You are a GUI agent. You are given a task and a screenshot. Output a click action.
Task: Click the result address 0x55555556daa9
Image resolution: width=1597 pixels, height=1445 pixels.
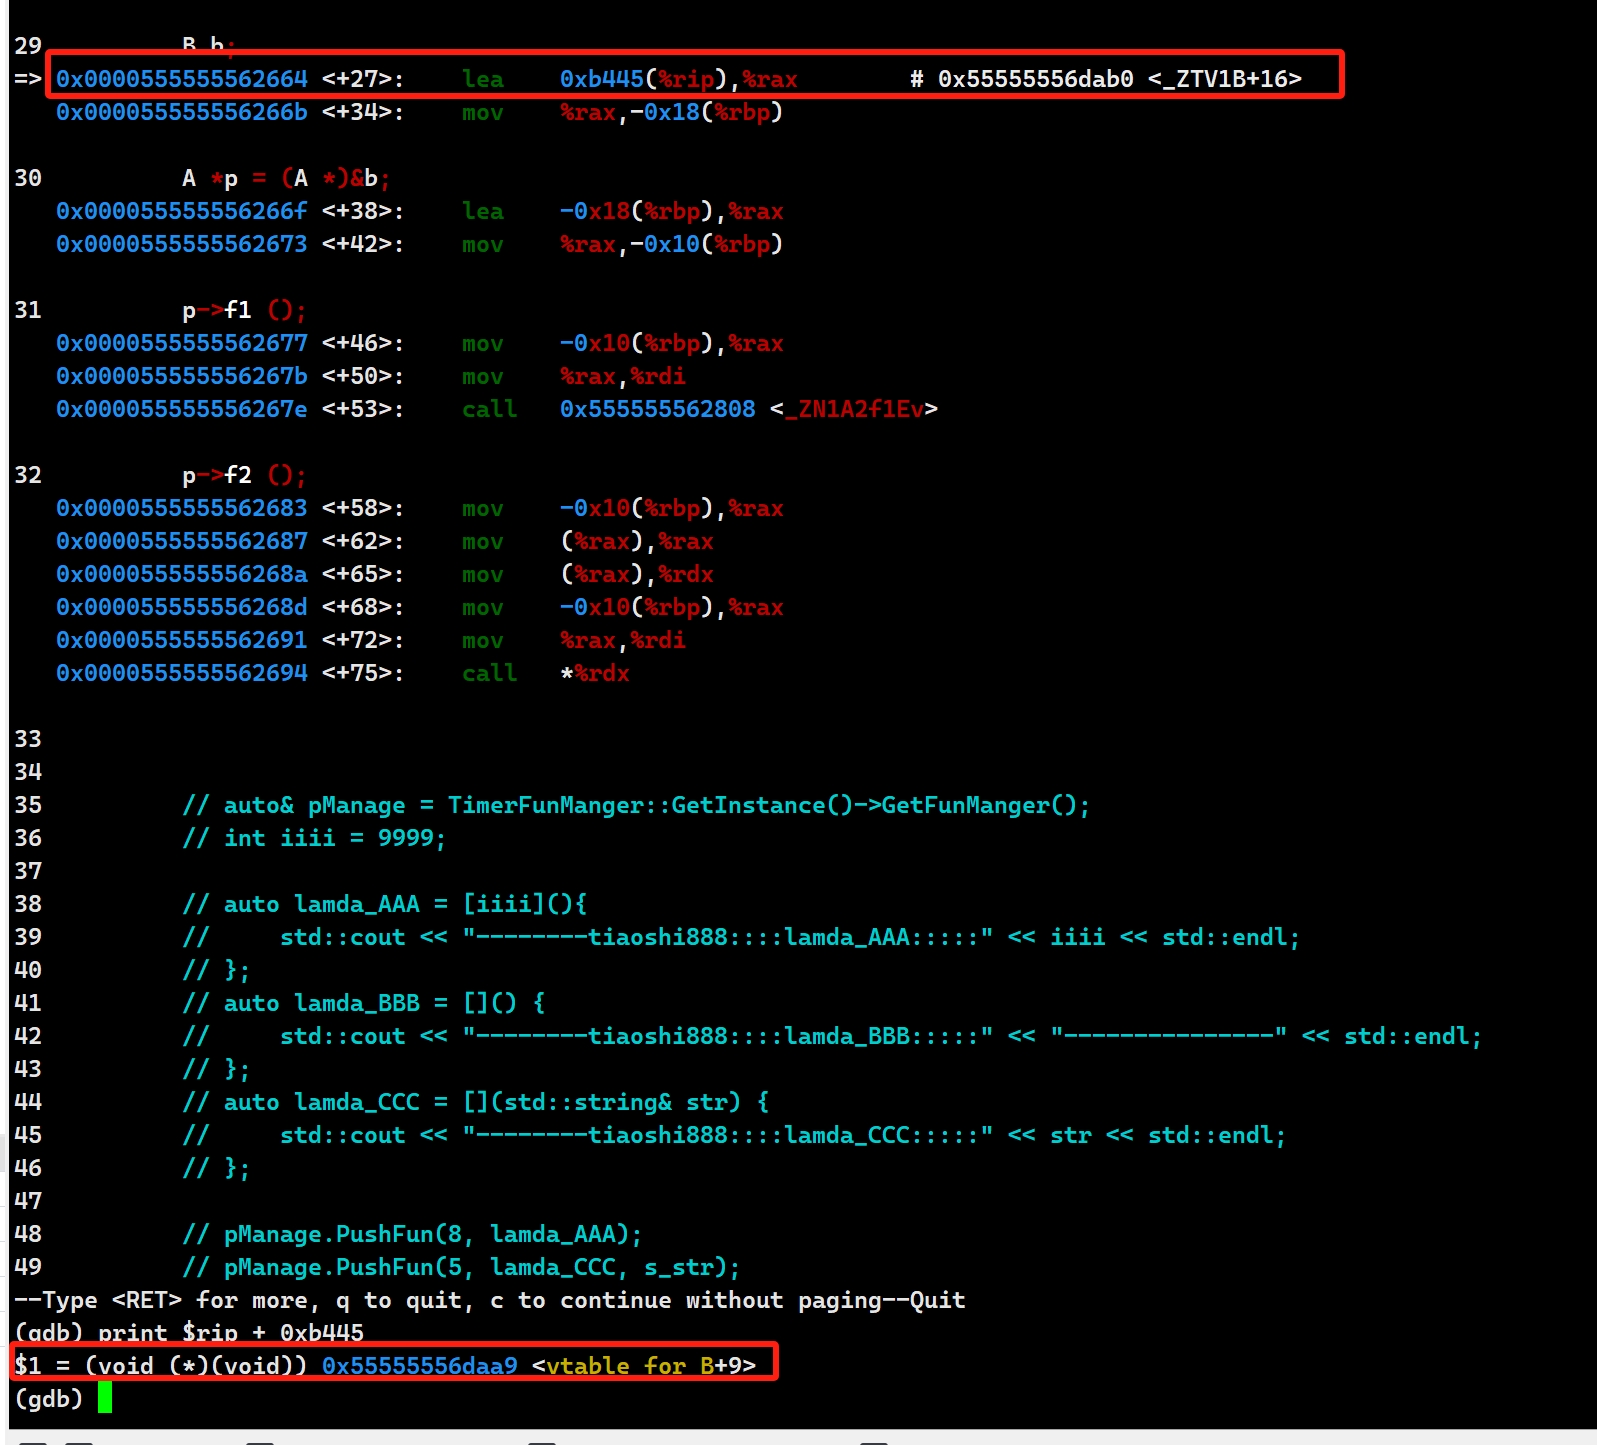click(x=420, y=1366)
